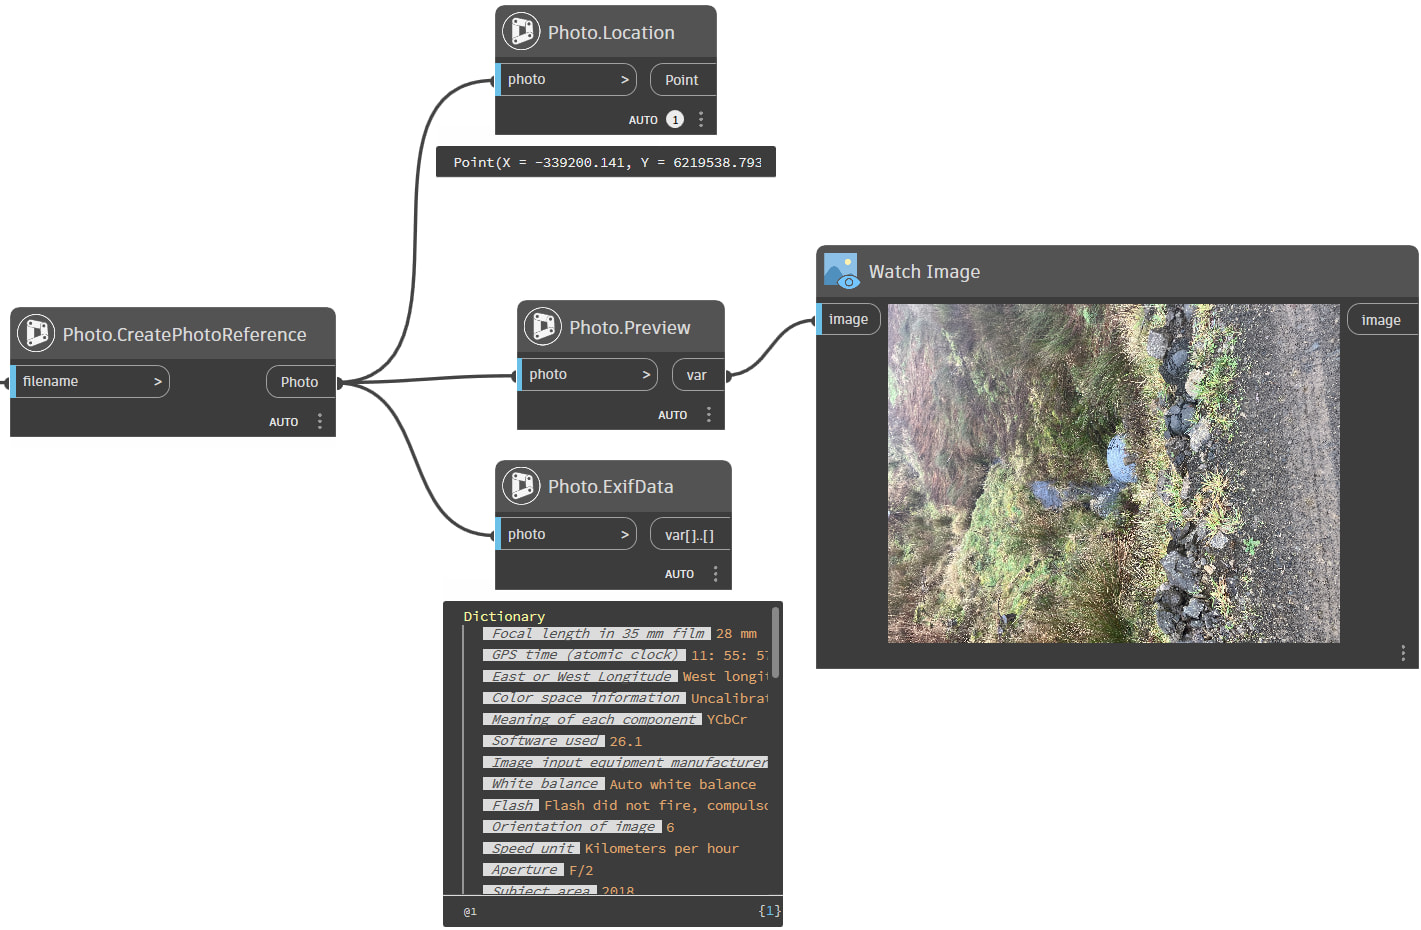Screen dimensions: 1421x930
Task: Click the ellipsis icon on Photo.ExifData
Action: pyautogui.click(x=715, y=573)
